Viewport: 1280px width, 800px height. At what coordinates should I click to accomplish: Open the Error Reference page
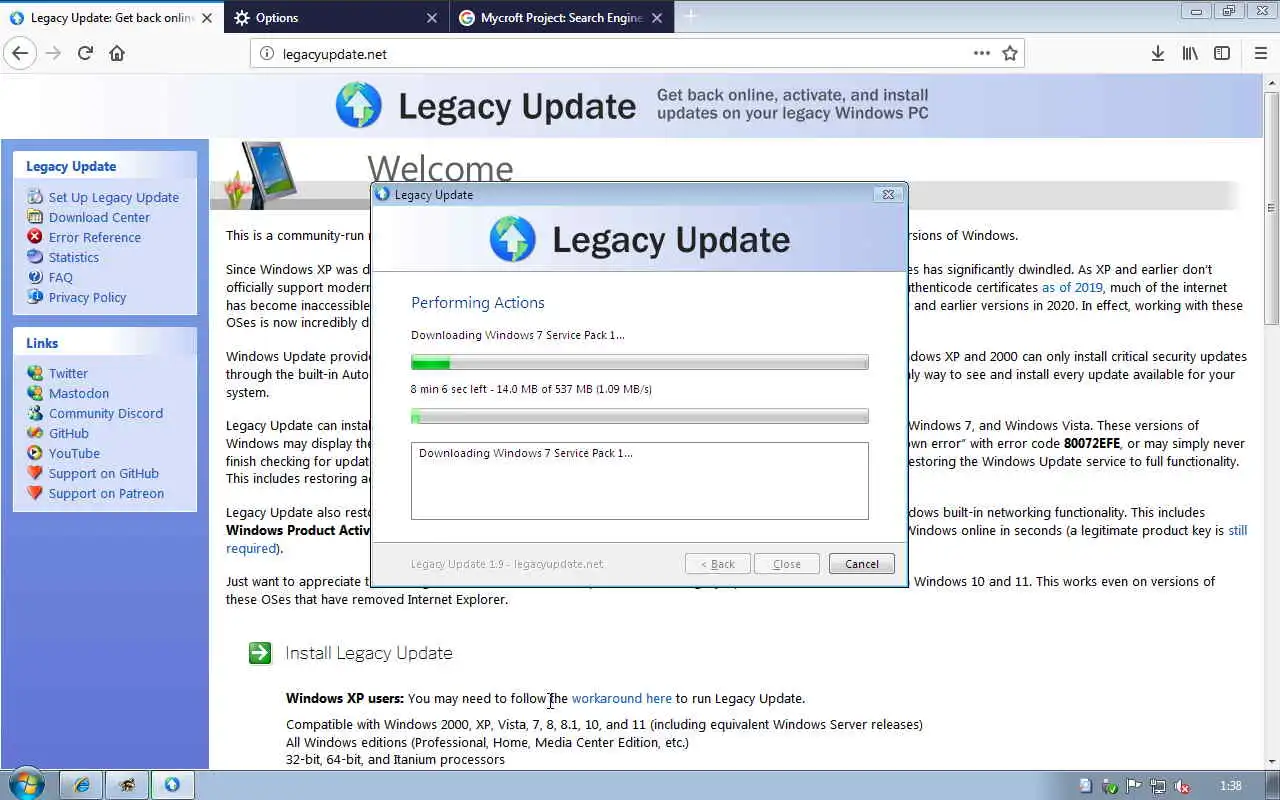click(95, 237)
